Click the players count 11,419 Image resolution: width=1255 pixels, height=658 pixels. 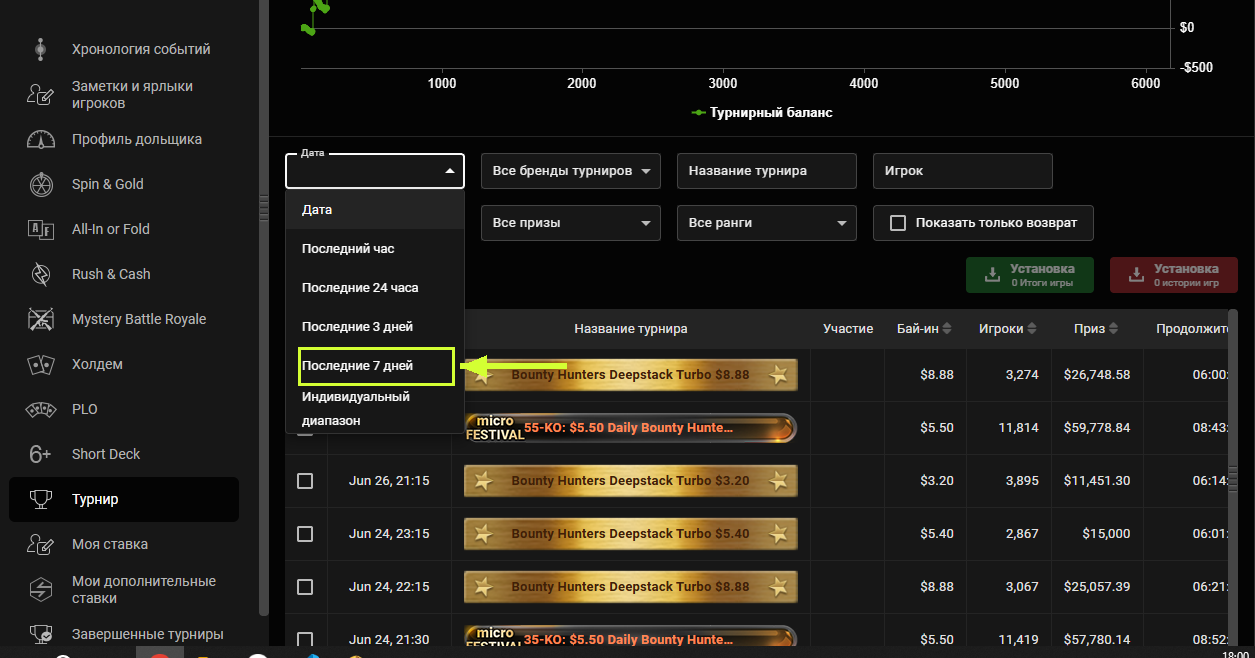pyautogui.click(x=1017, y=639)
